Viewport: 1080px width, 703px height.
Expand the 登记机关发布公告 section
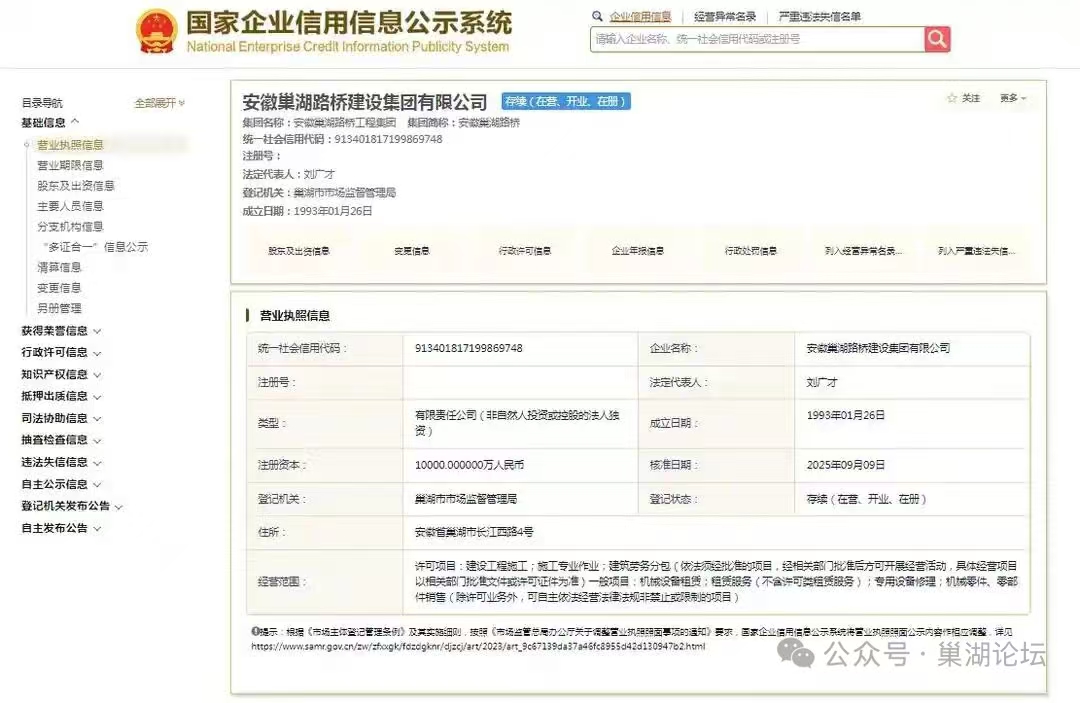pos(72,506)
